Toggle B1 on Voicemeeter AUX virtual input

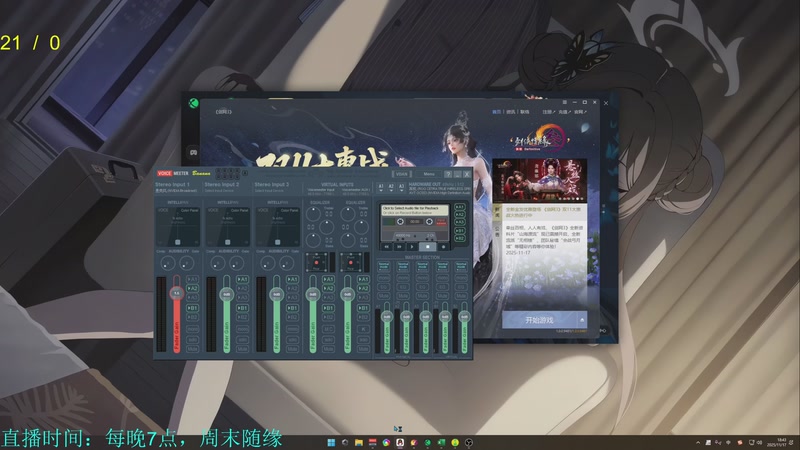pos(363,308)
